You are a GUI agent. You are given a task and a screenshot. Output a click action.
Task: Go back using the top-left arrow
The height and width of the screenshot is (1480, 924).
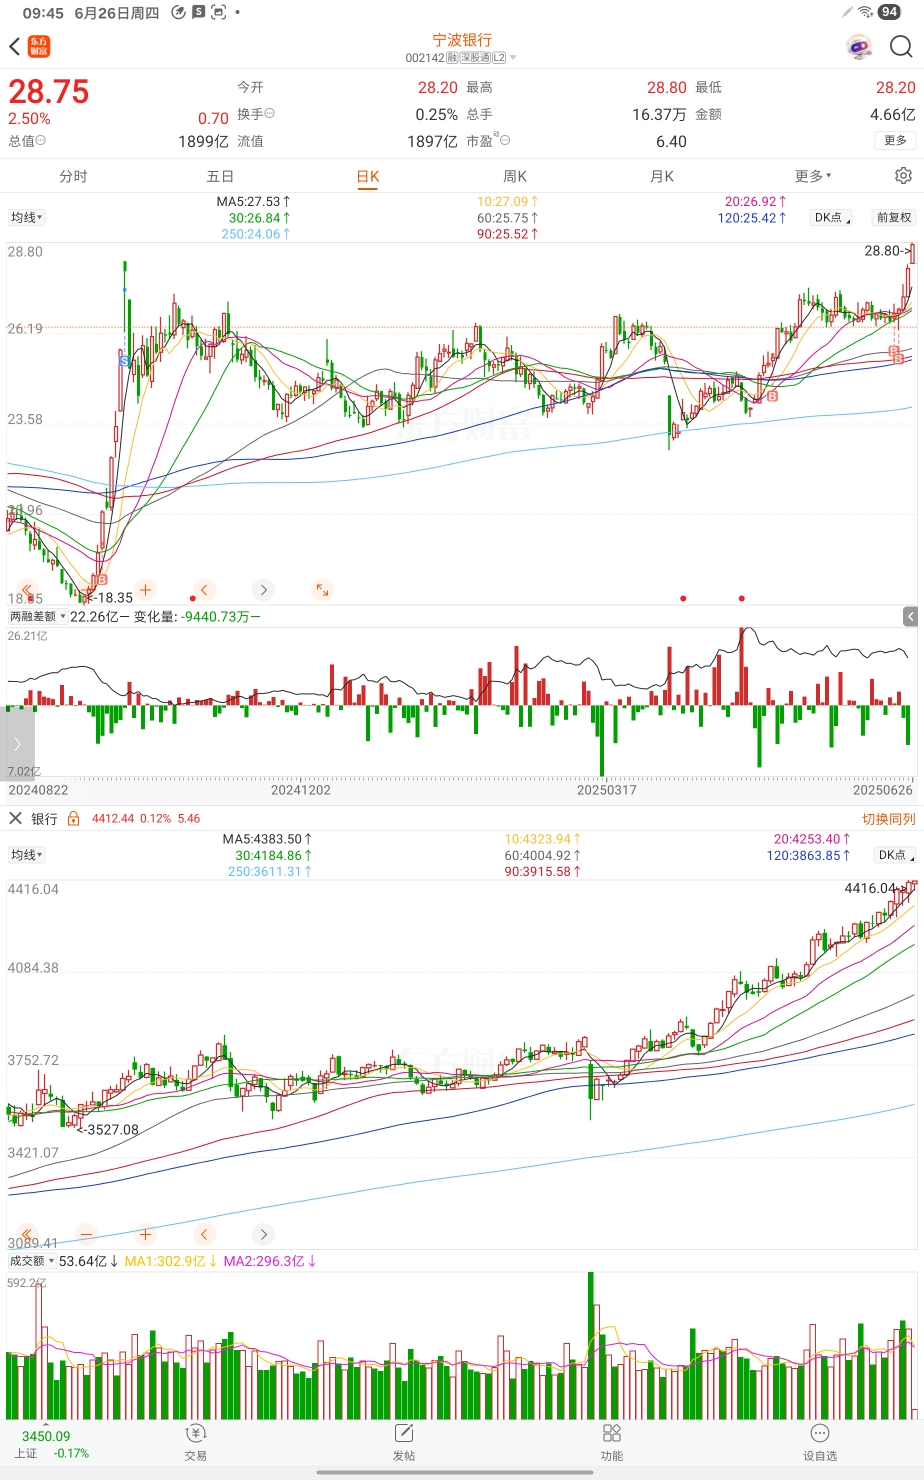pos(14,47)
